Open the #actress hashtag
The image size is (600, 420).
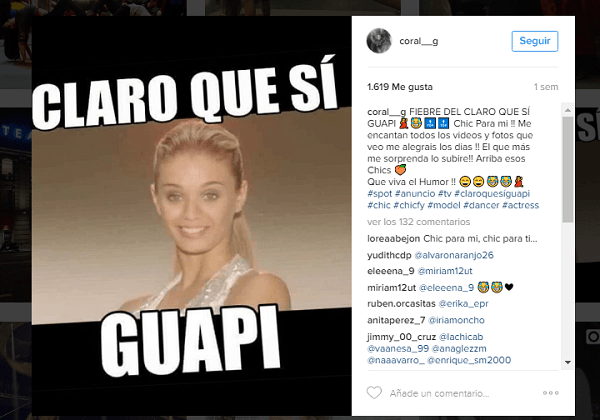[x=520, y=205]
